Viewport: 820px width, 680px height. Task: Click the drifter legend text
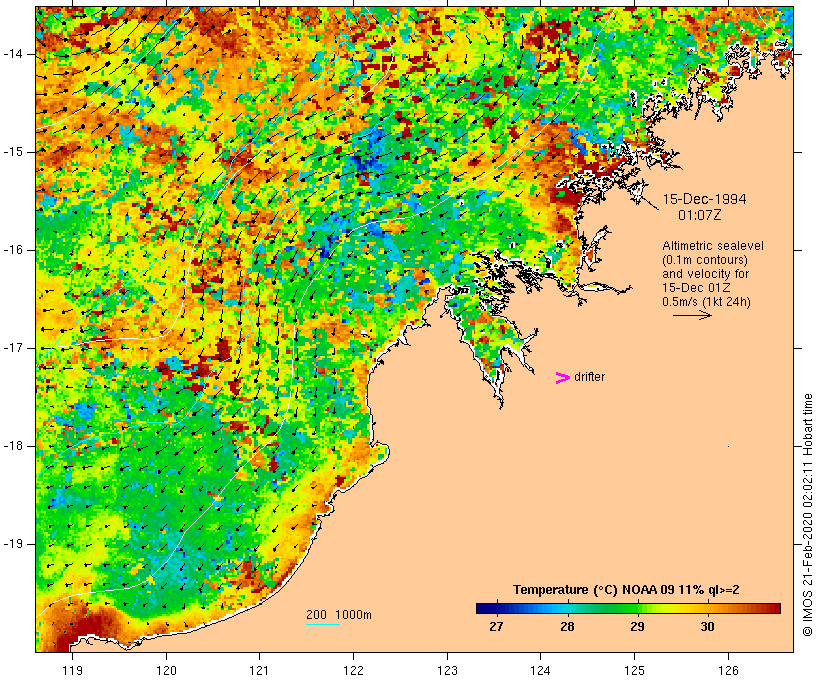pyautogui.click(x=589, y=377)
